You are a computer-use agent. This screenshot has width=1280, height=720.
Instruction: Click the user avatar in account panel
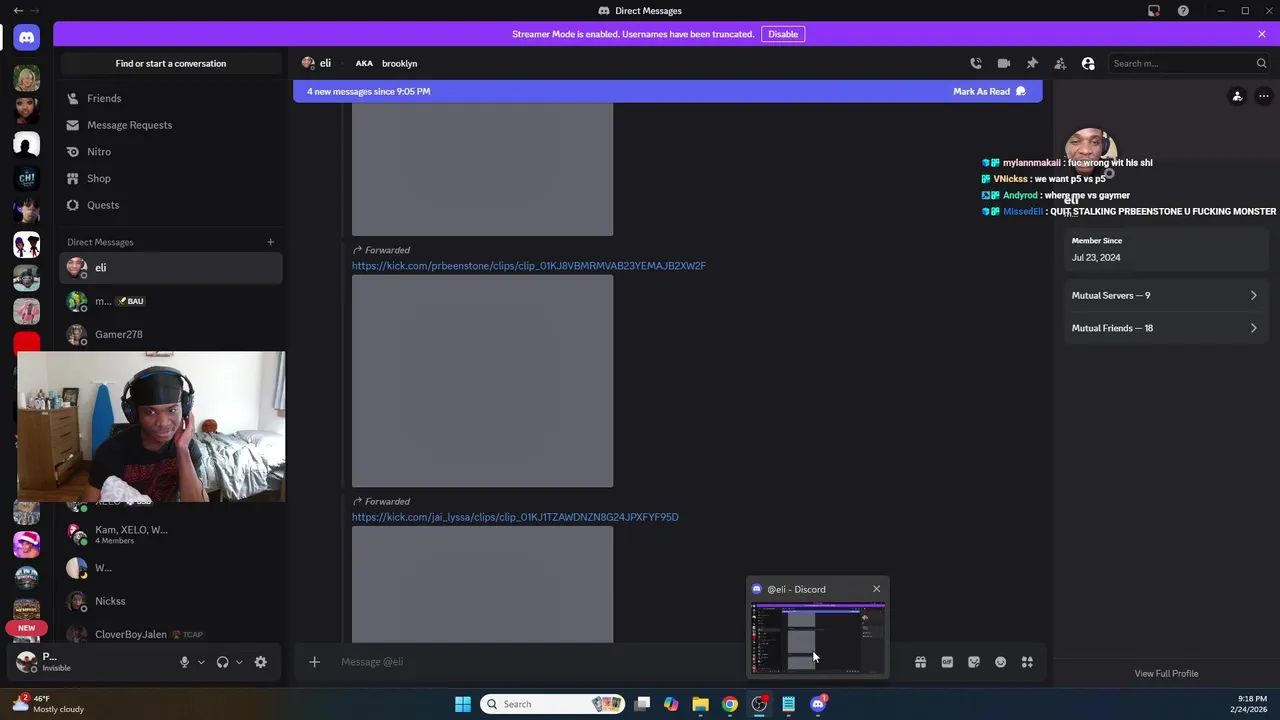[x=27, y=661]
